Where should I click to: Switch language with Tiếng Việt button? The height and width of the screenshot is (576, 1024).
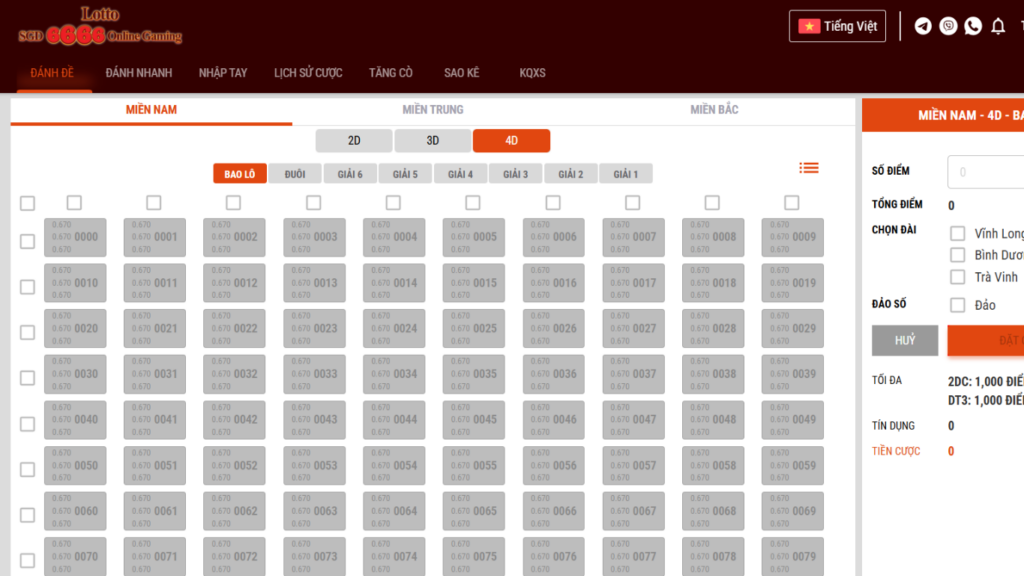point(837,26)
